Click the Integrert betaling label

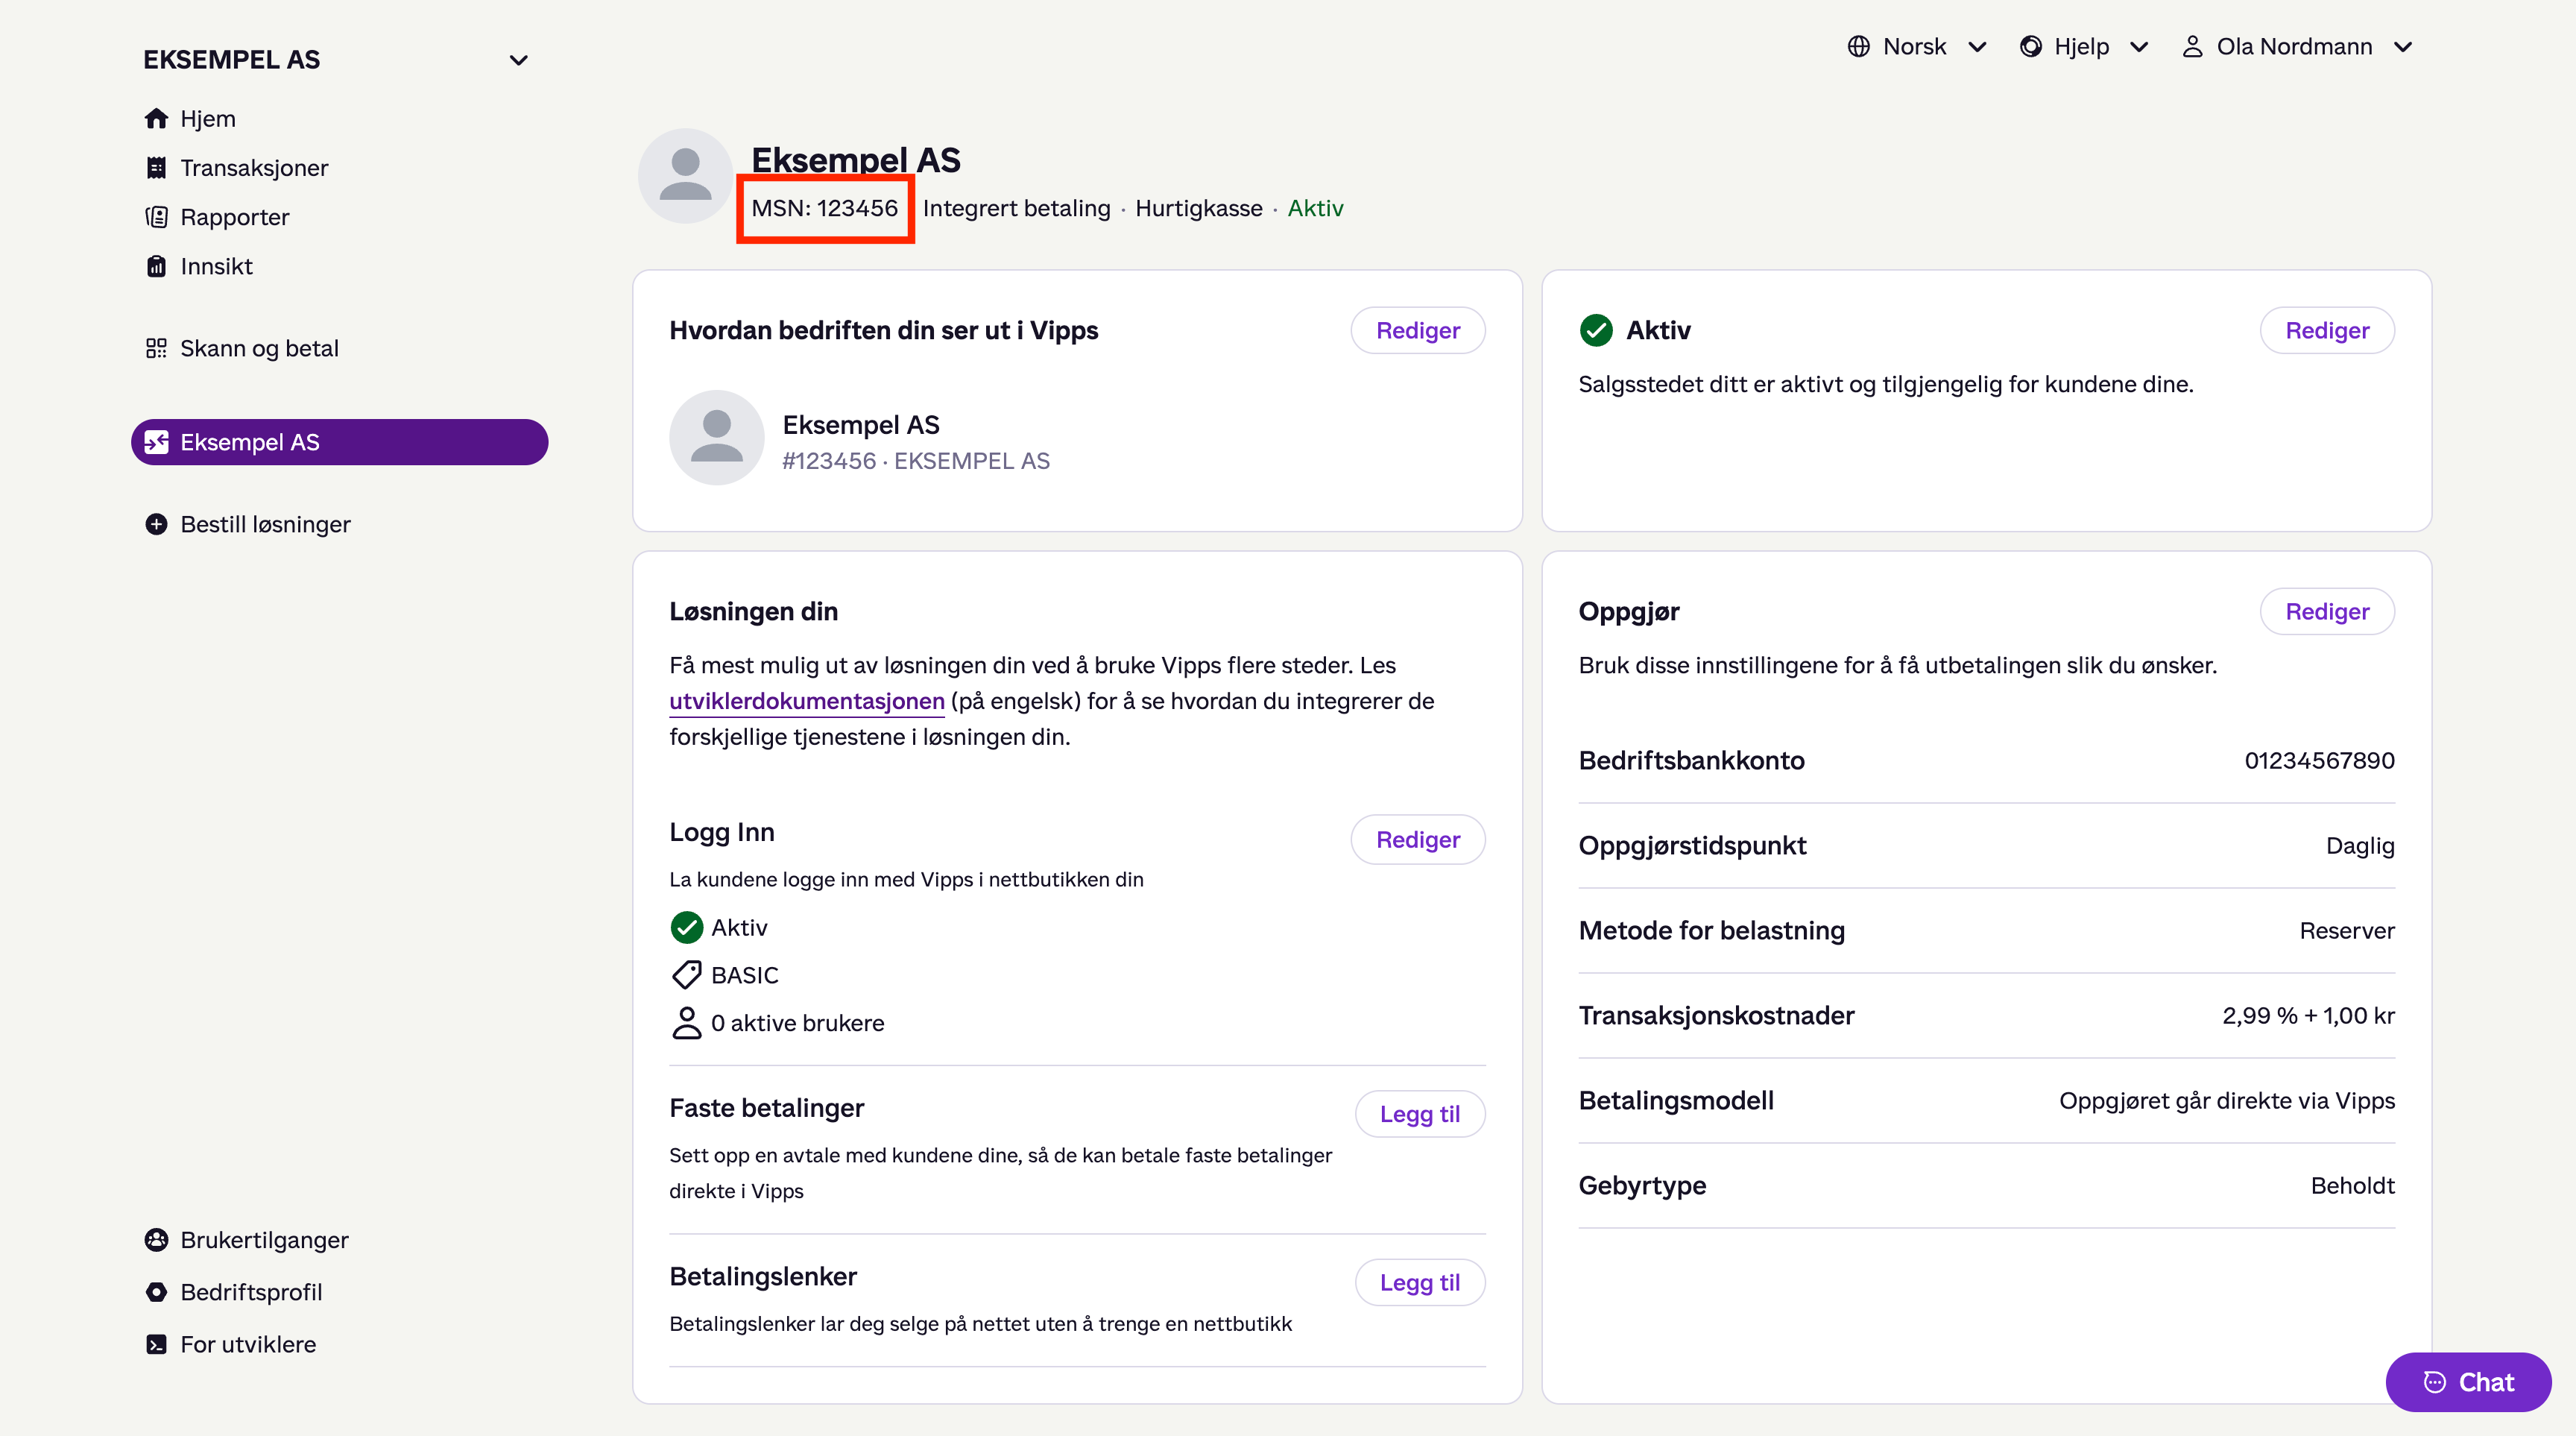click(1016, 208)
